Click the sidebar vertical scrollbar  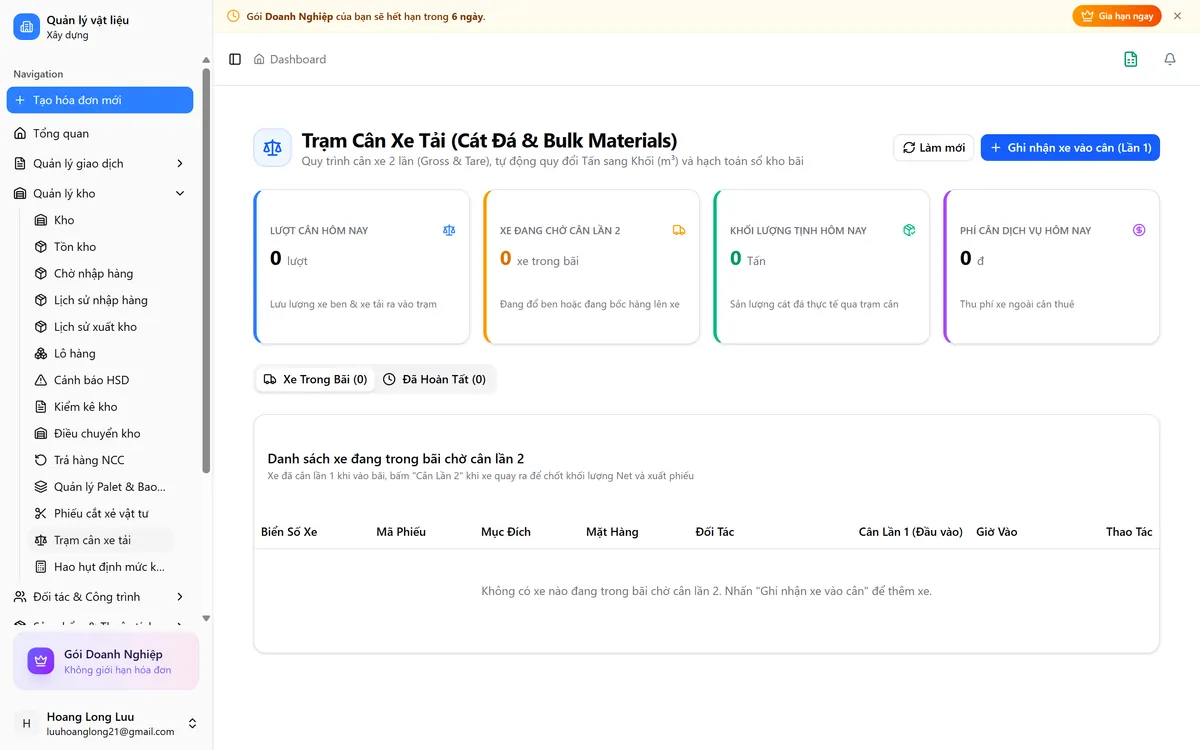tap(207, 269)
